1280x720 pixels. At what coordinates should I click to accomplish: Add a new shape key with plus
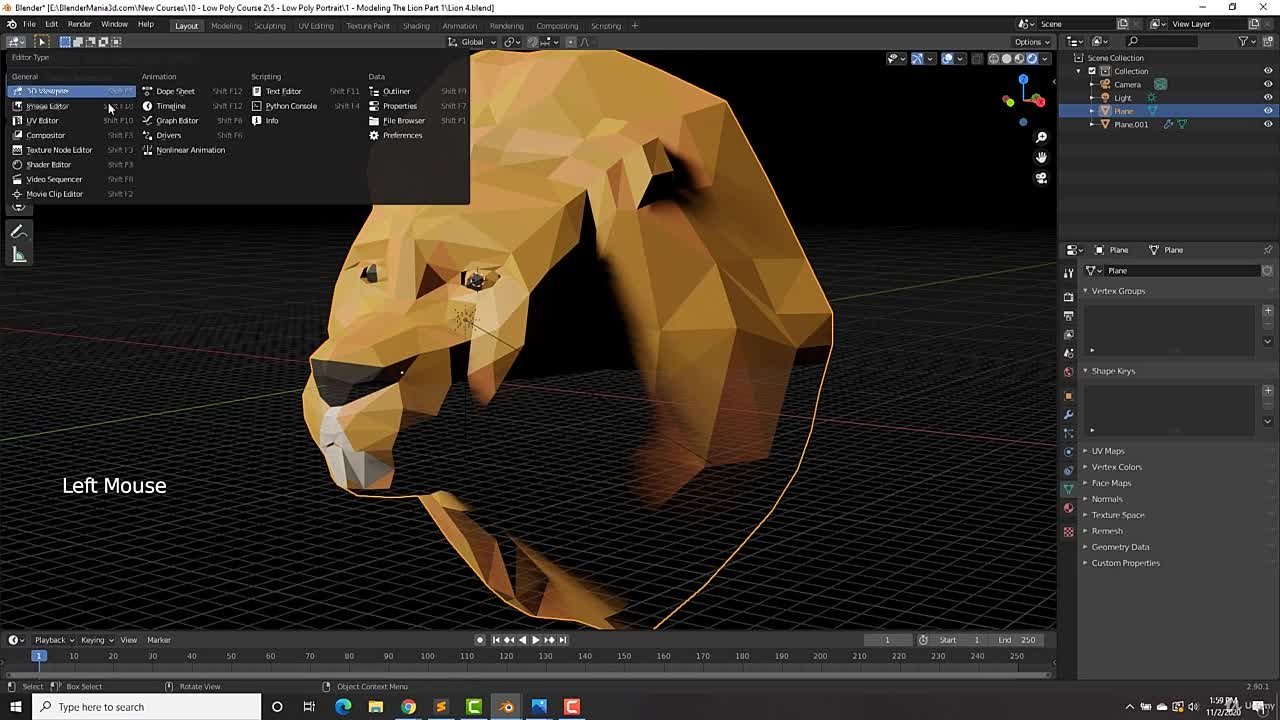(1268, 390)
